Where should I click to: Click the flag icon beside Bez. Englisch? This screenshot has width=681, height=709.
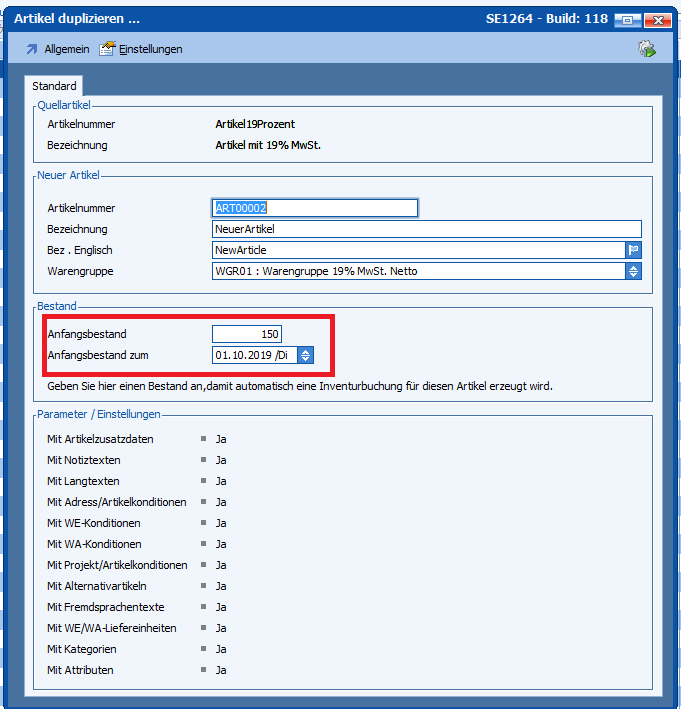coord(633,250)
